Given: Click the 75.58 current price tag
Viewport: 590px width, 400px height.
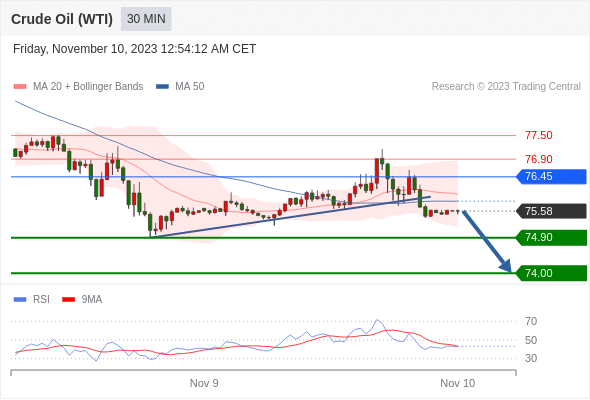Looking at the screenshot, I should (x=551, y=211).
